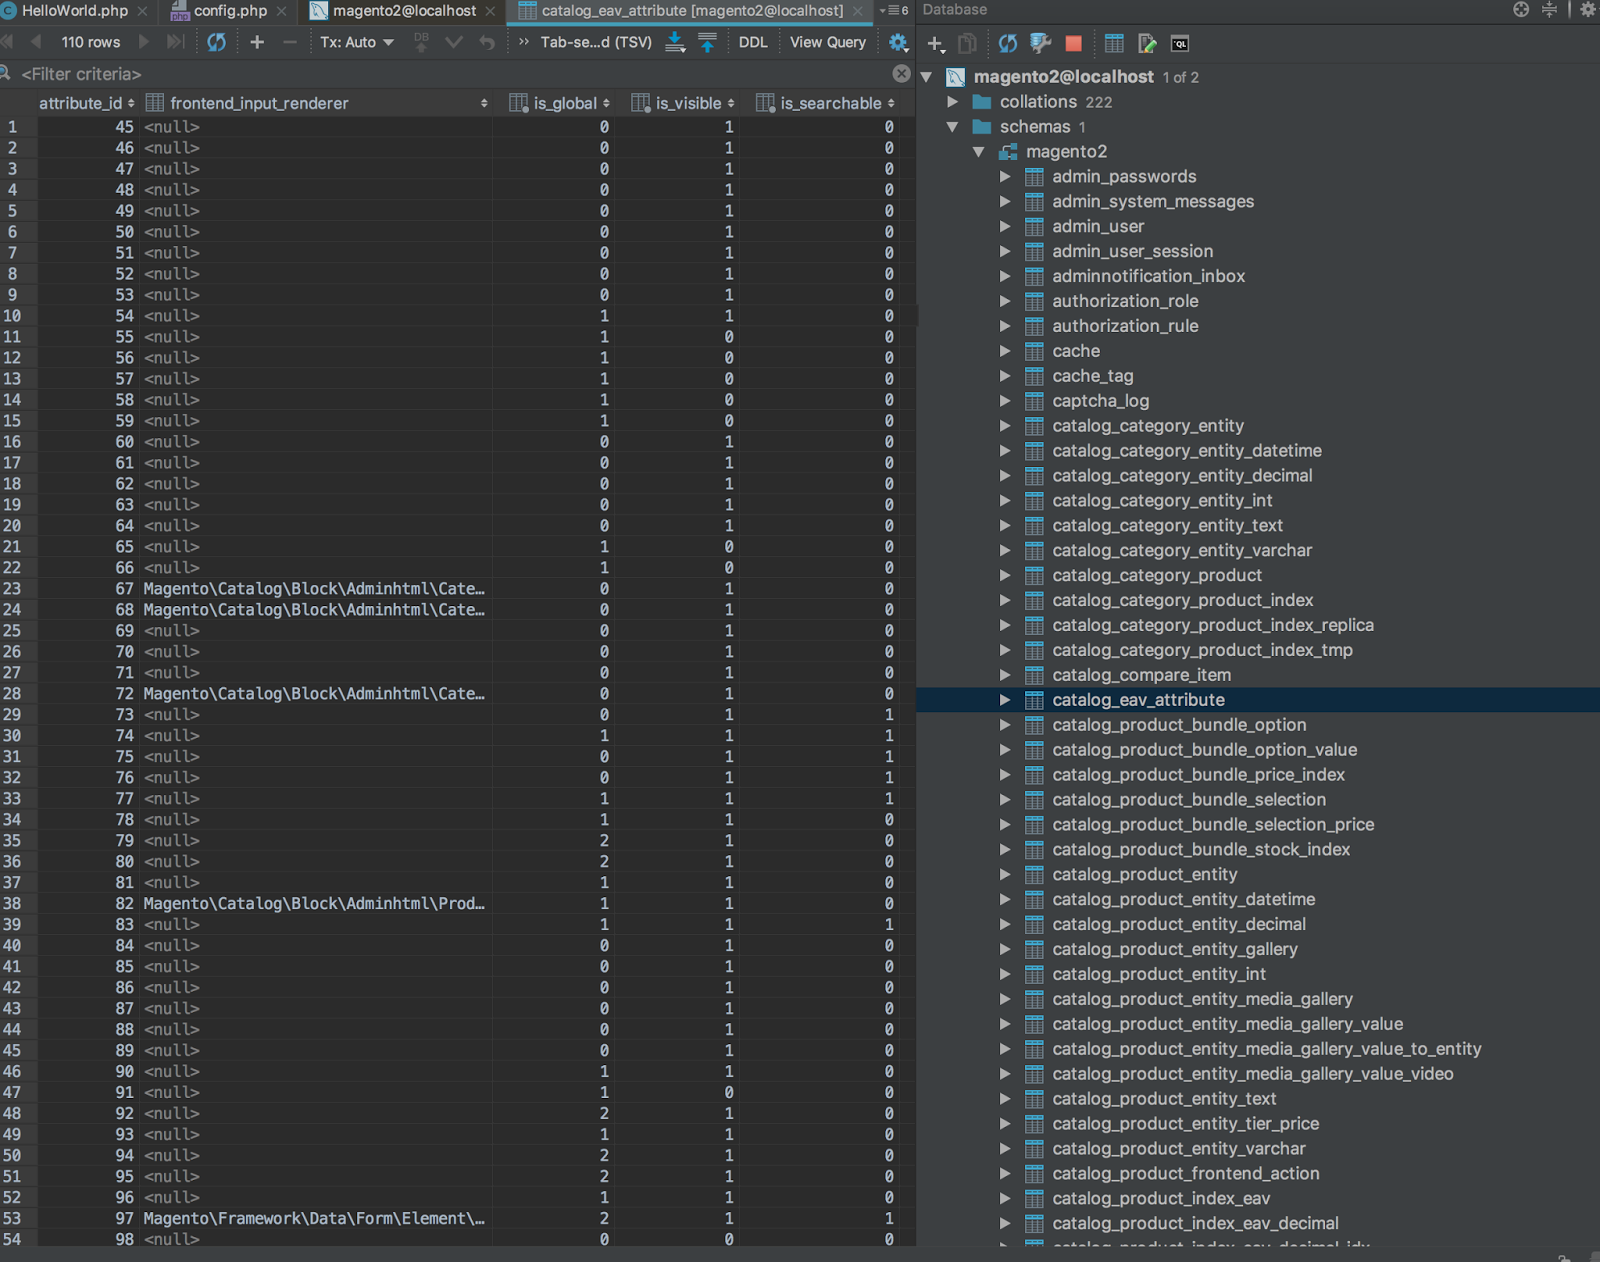This screenshot has width=1600, height=1262.
Task: Collapse the magento2@localhost data source node
Action: click(926, 77)
